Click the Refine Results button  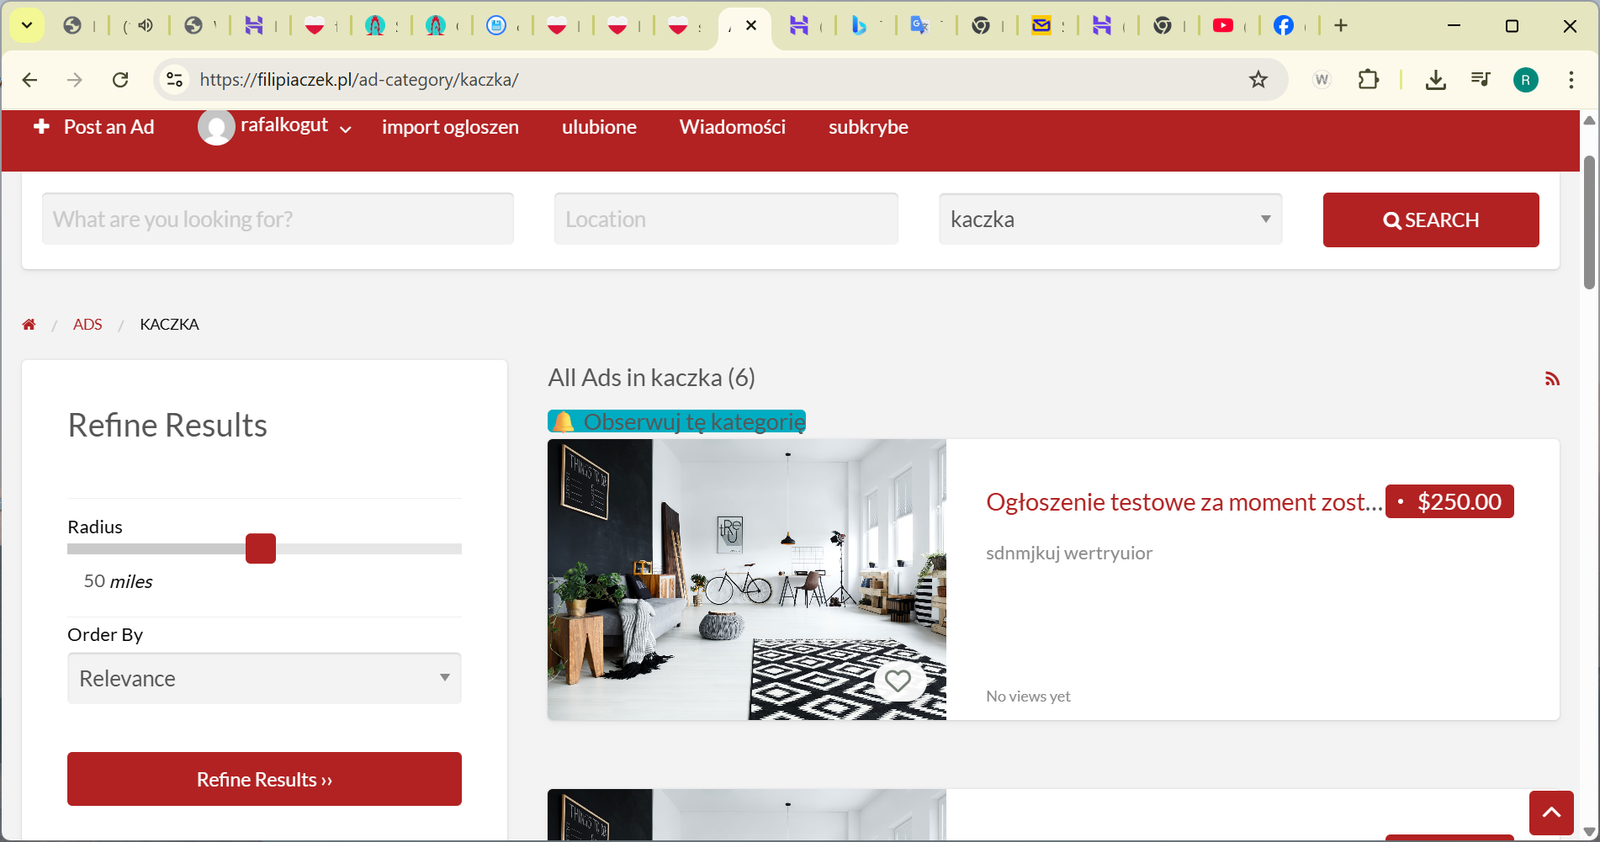264,779
